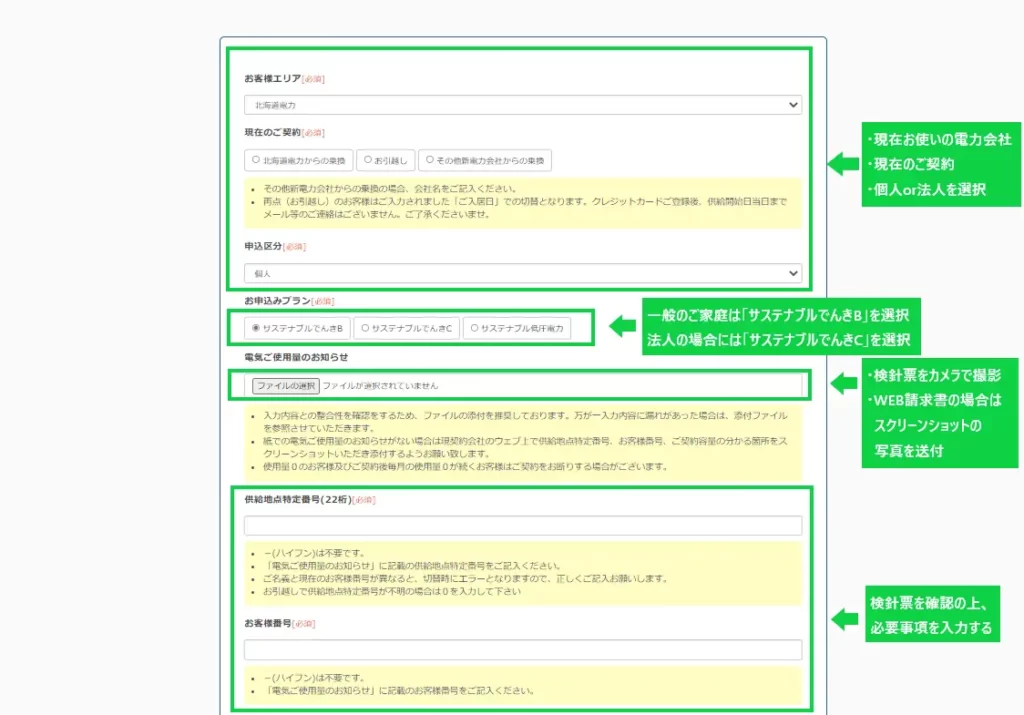Click the ファイルの選択 button

coord(285,386)
